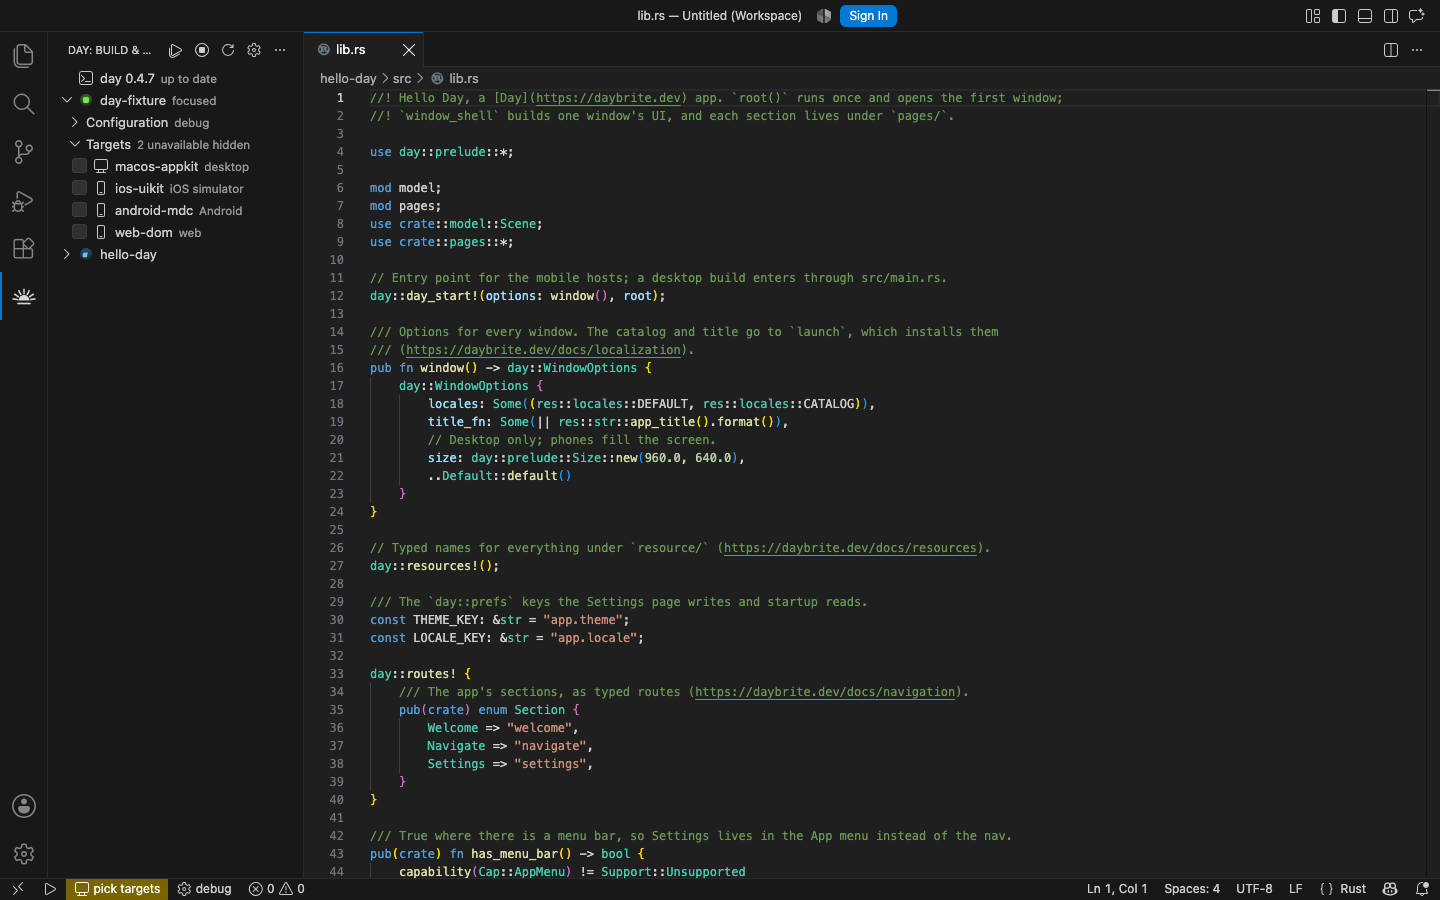1440x900 pixels.
Task: Check the web-dom target checkbox
Action: (x=79, y=232)
